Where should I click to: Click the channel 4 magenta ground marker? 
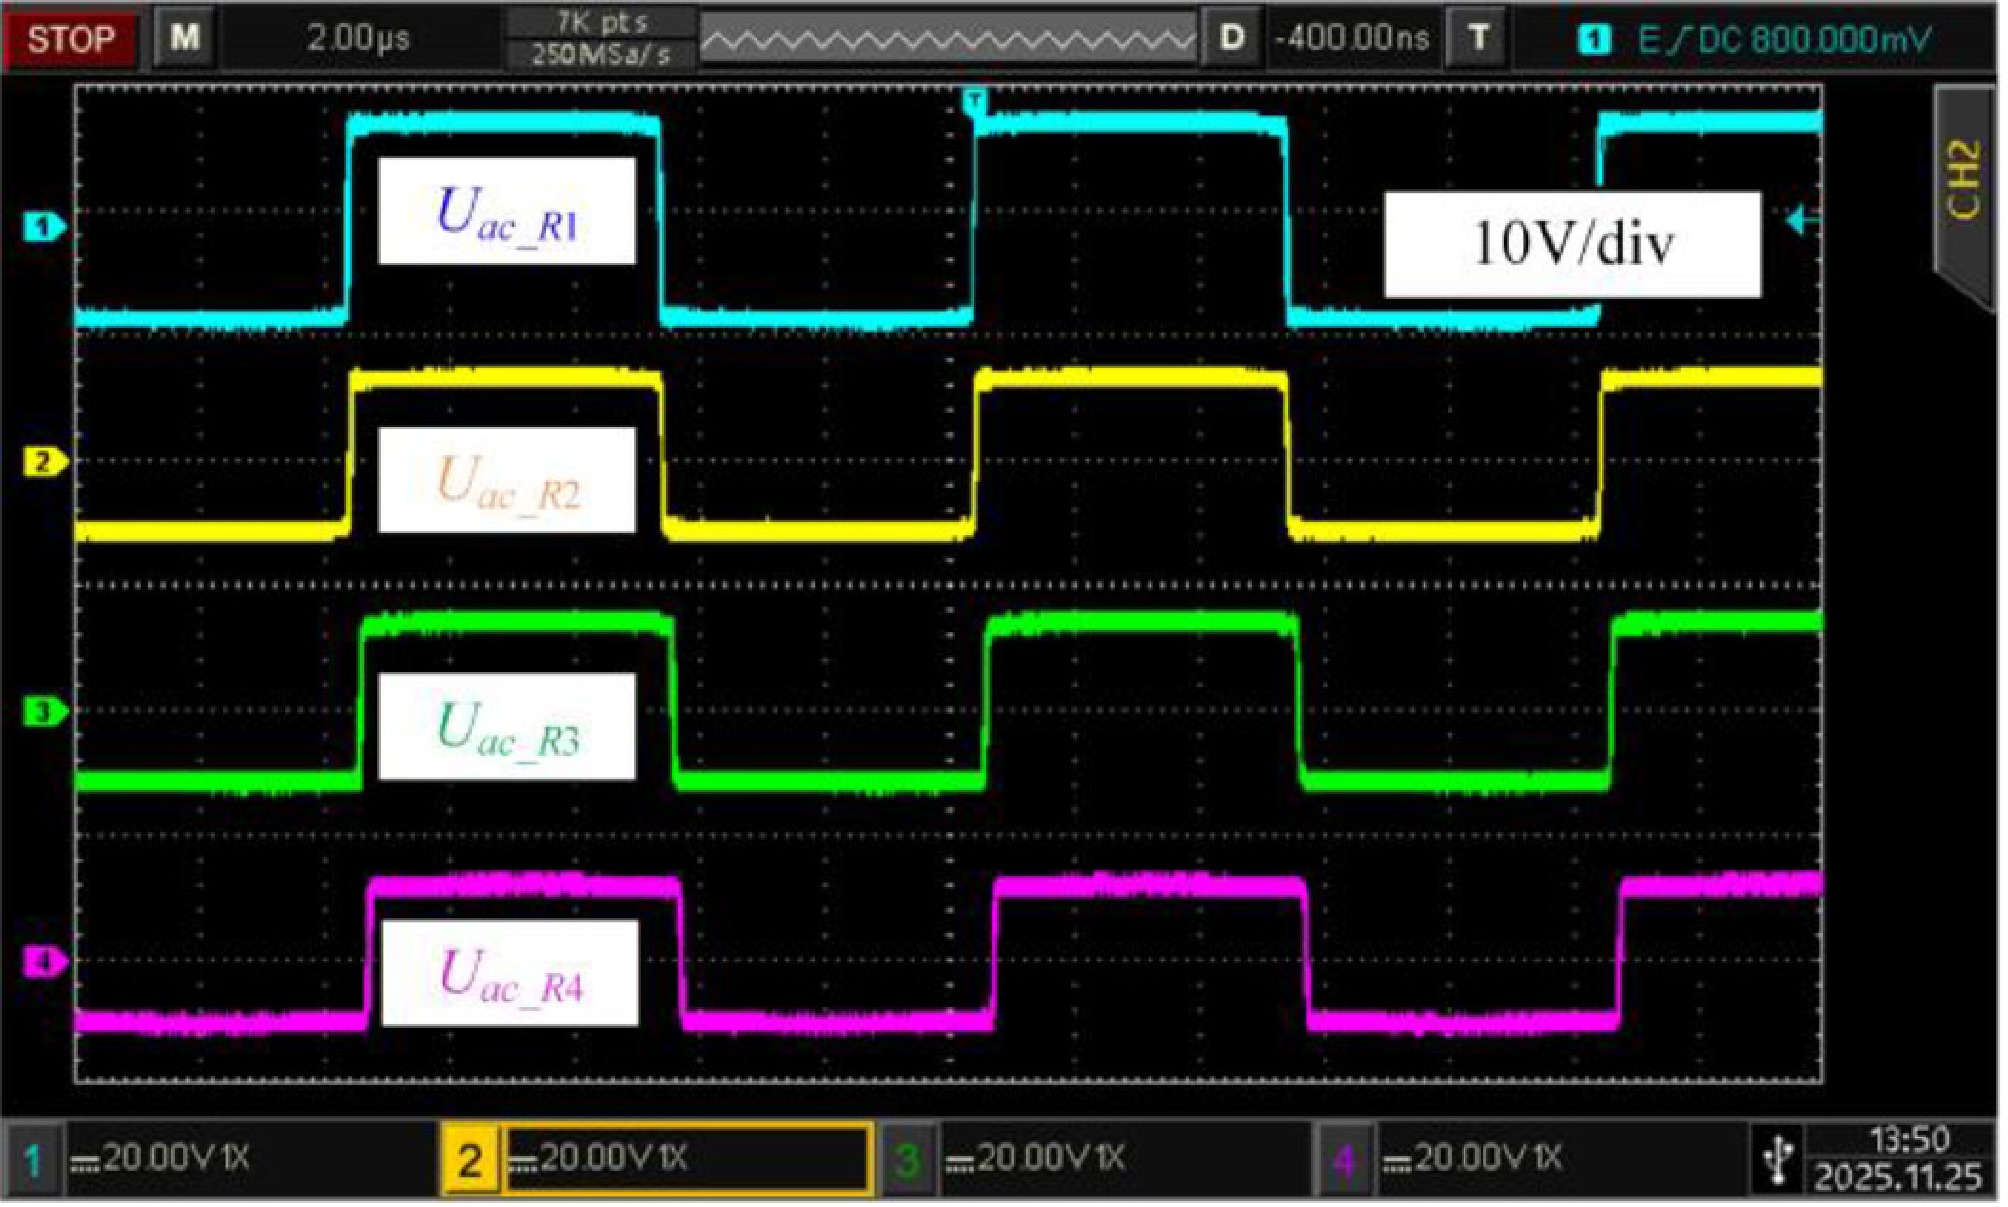[44, 962]
